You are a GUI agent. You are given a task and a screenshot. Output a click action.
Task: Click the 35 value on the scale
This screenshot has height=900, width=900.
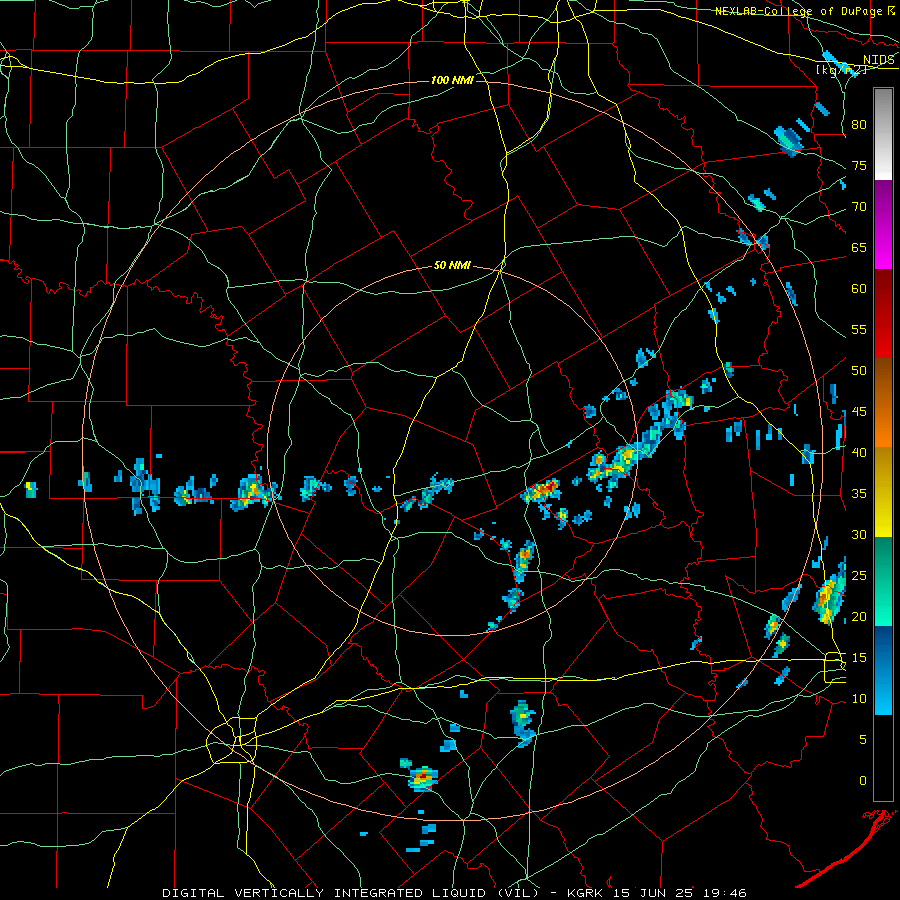(x=859, y=494)
